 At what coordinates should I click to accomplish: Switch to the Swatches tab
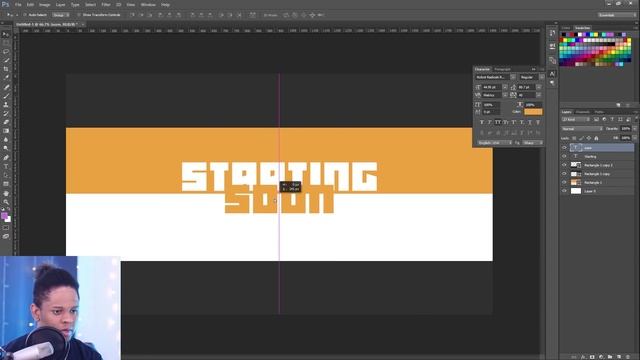(582, 28)
